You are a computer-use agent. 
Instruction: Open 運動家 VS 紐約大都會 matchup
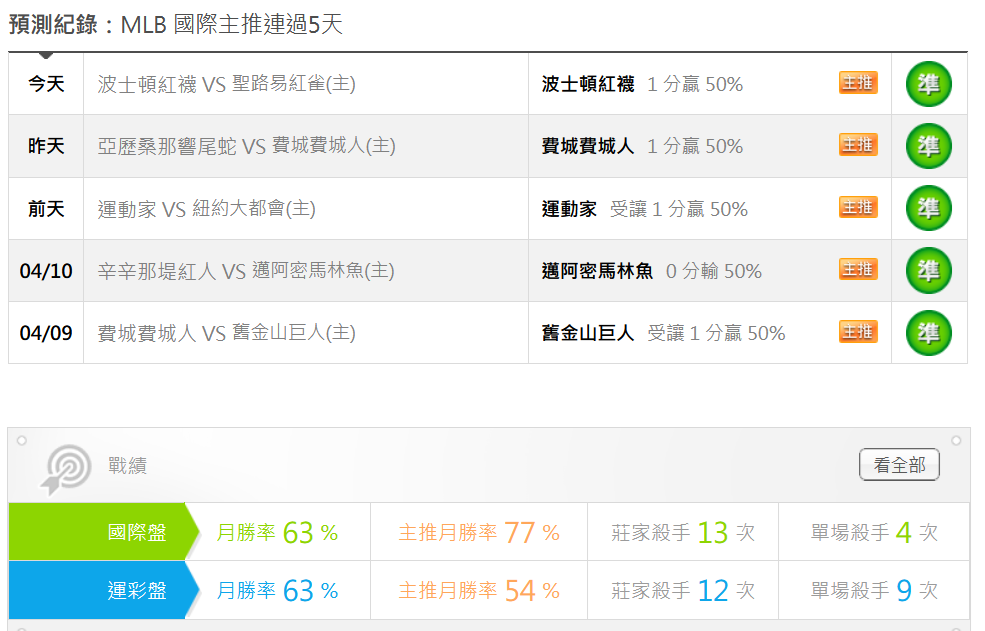pos(206,208)
